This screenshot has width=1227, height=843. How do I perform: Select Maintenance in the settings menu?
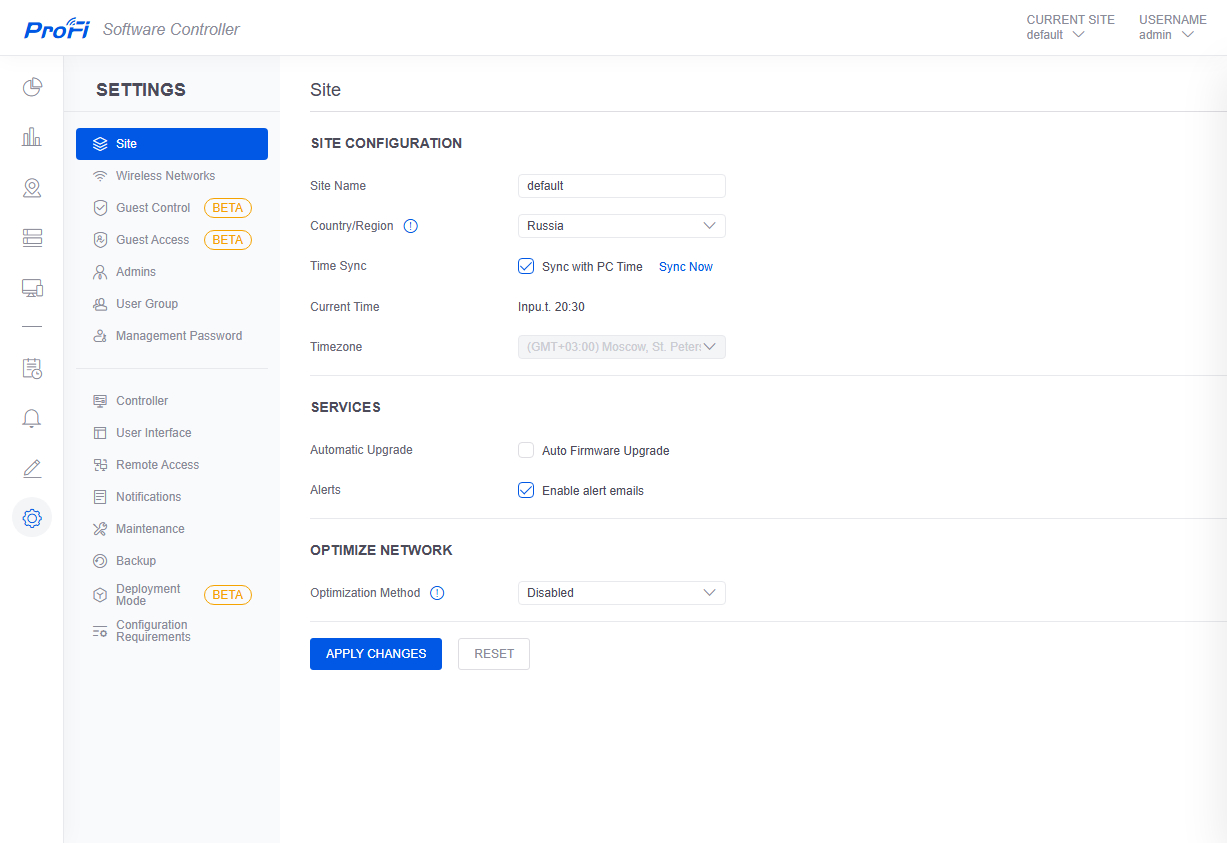[x=150, y=529]
